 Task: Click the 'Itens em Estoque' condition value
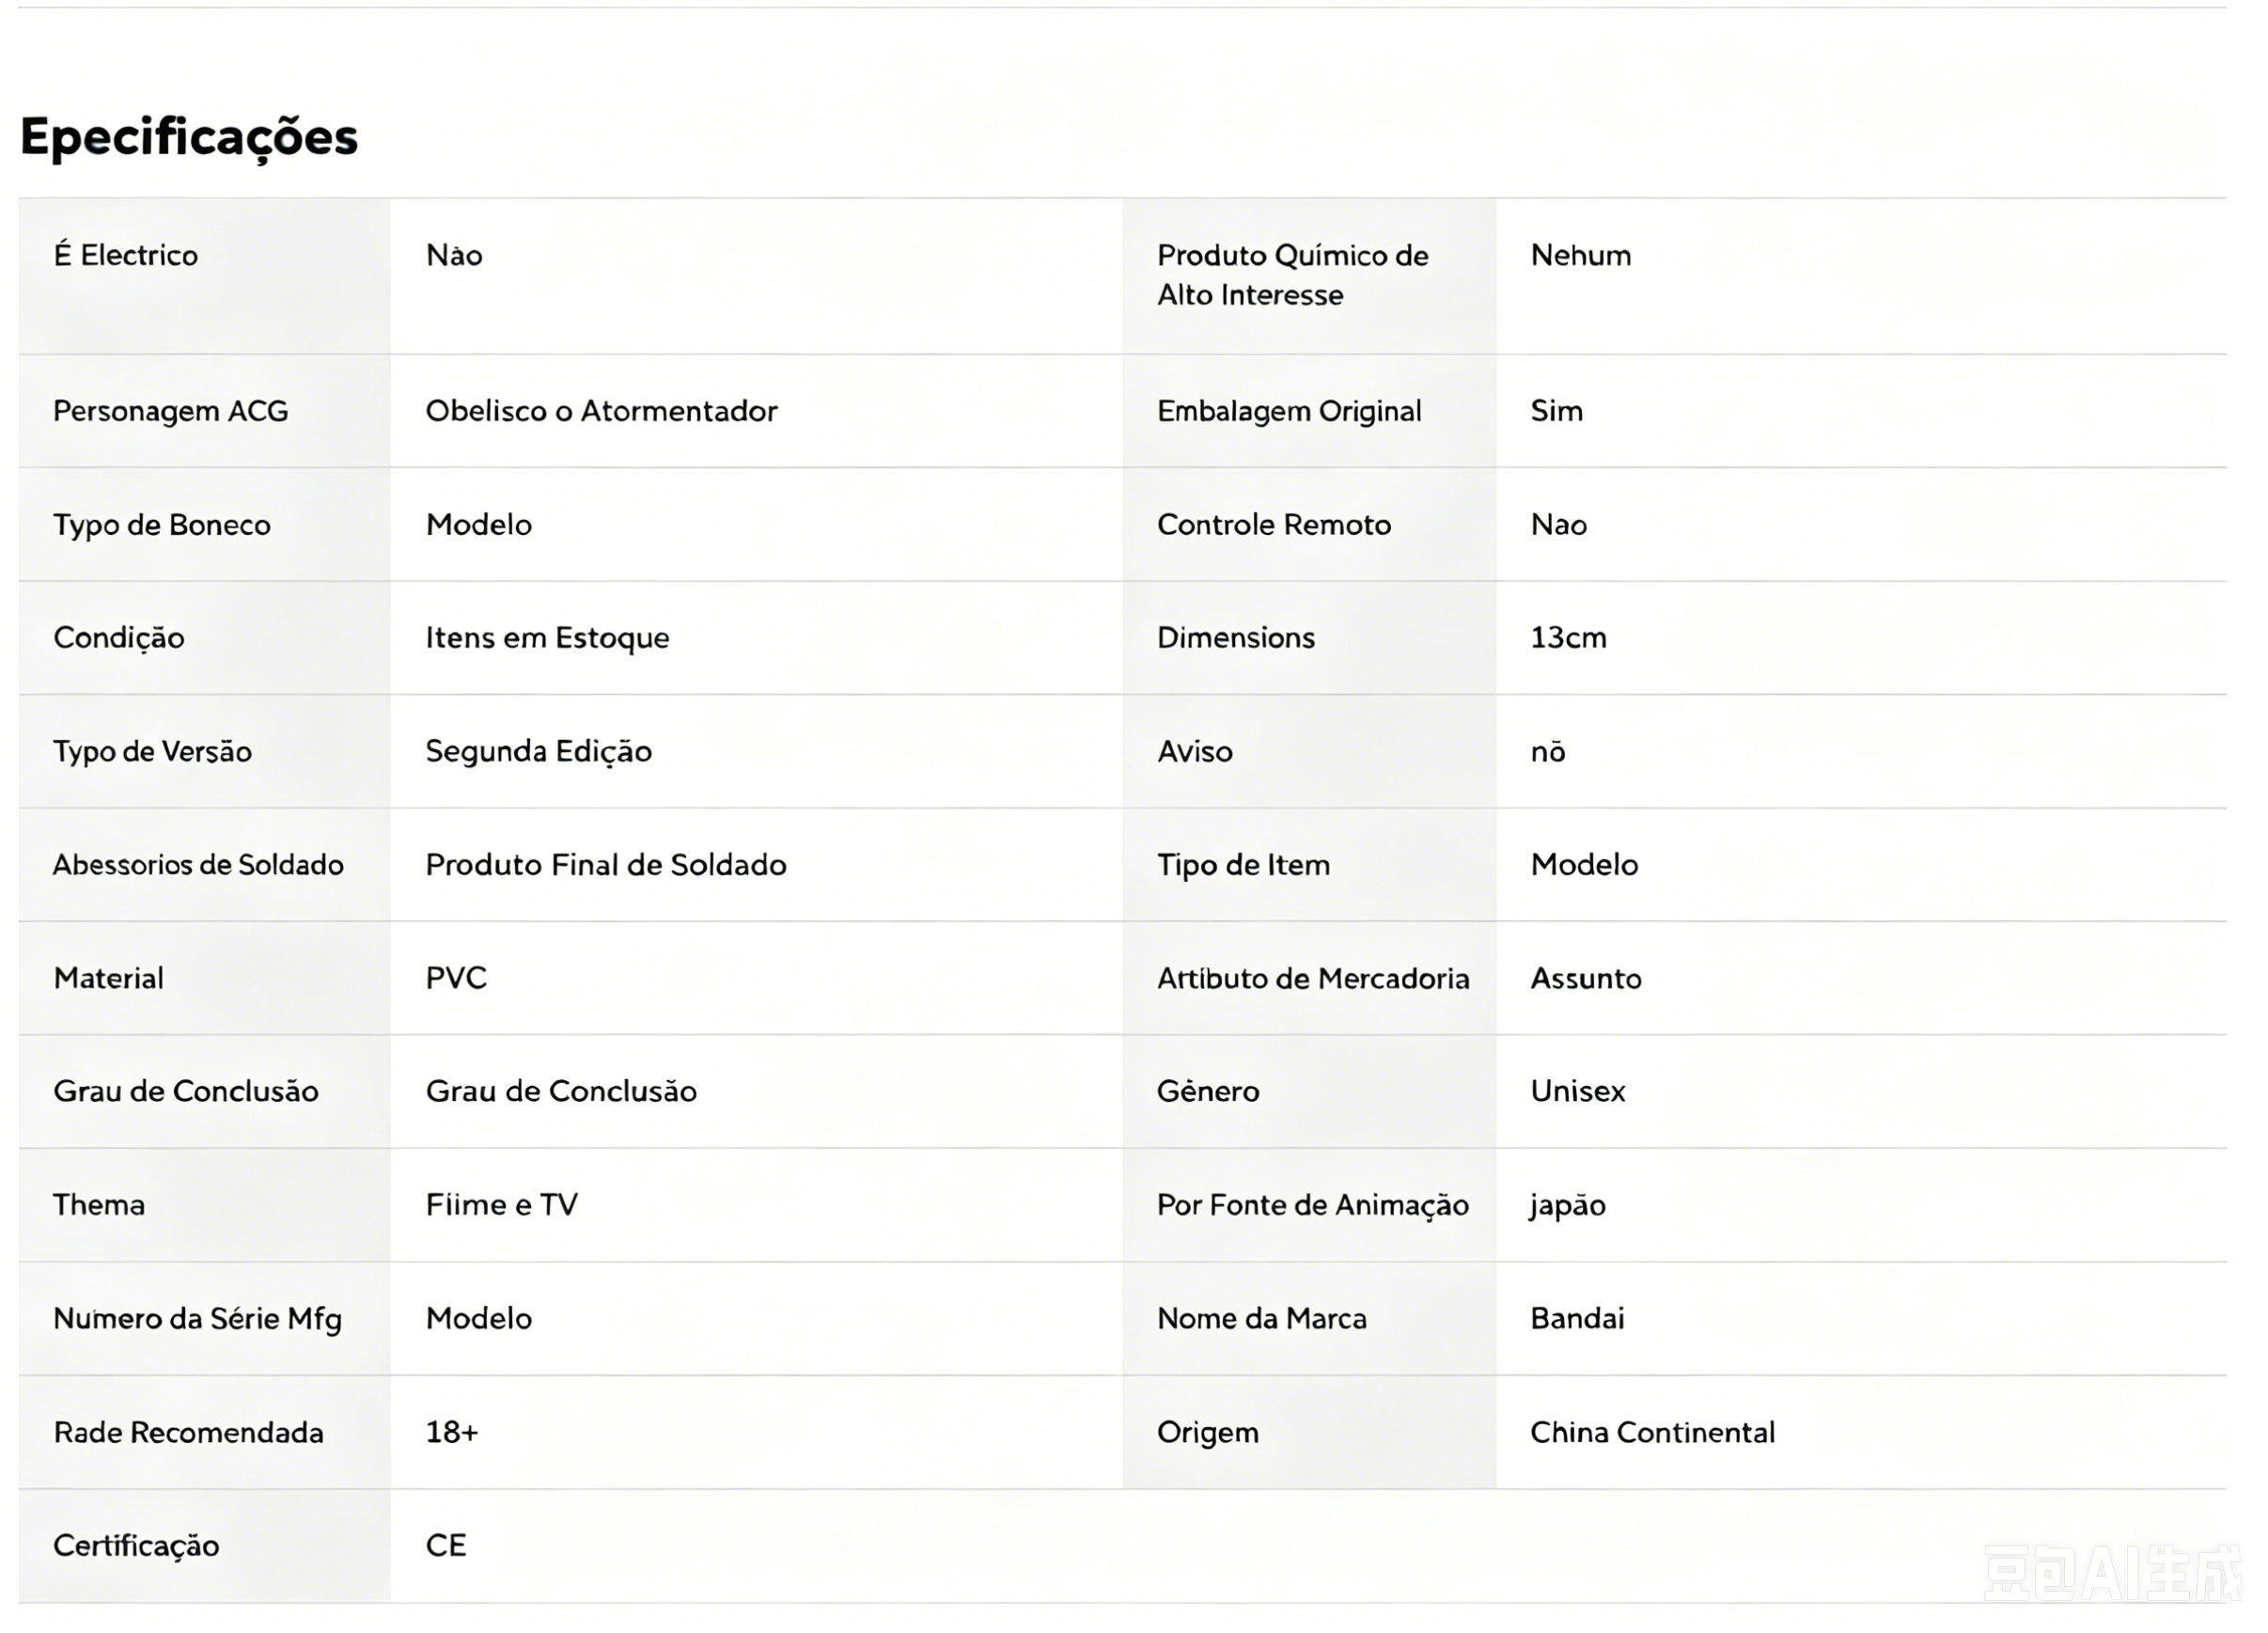click(x=547, y=638)
